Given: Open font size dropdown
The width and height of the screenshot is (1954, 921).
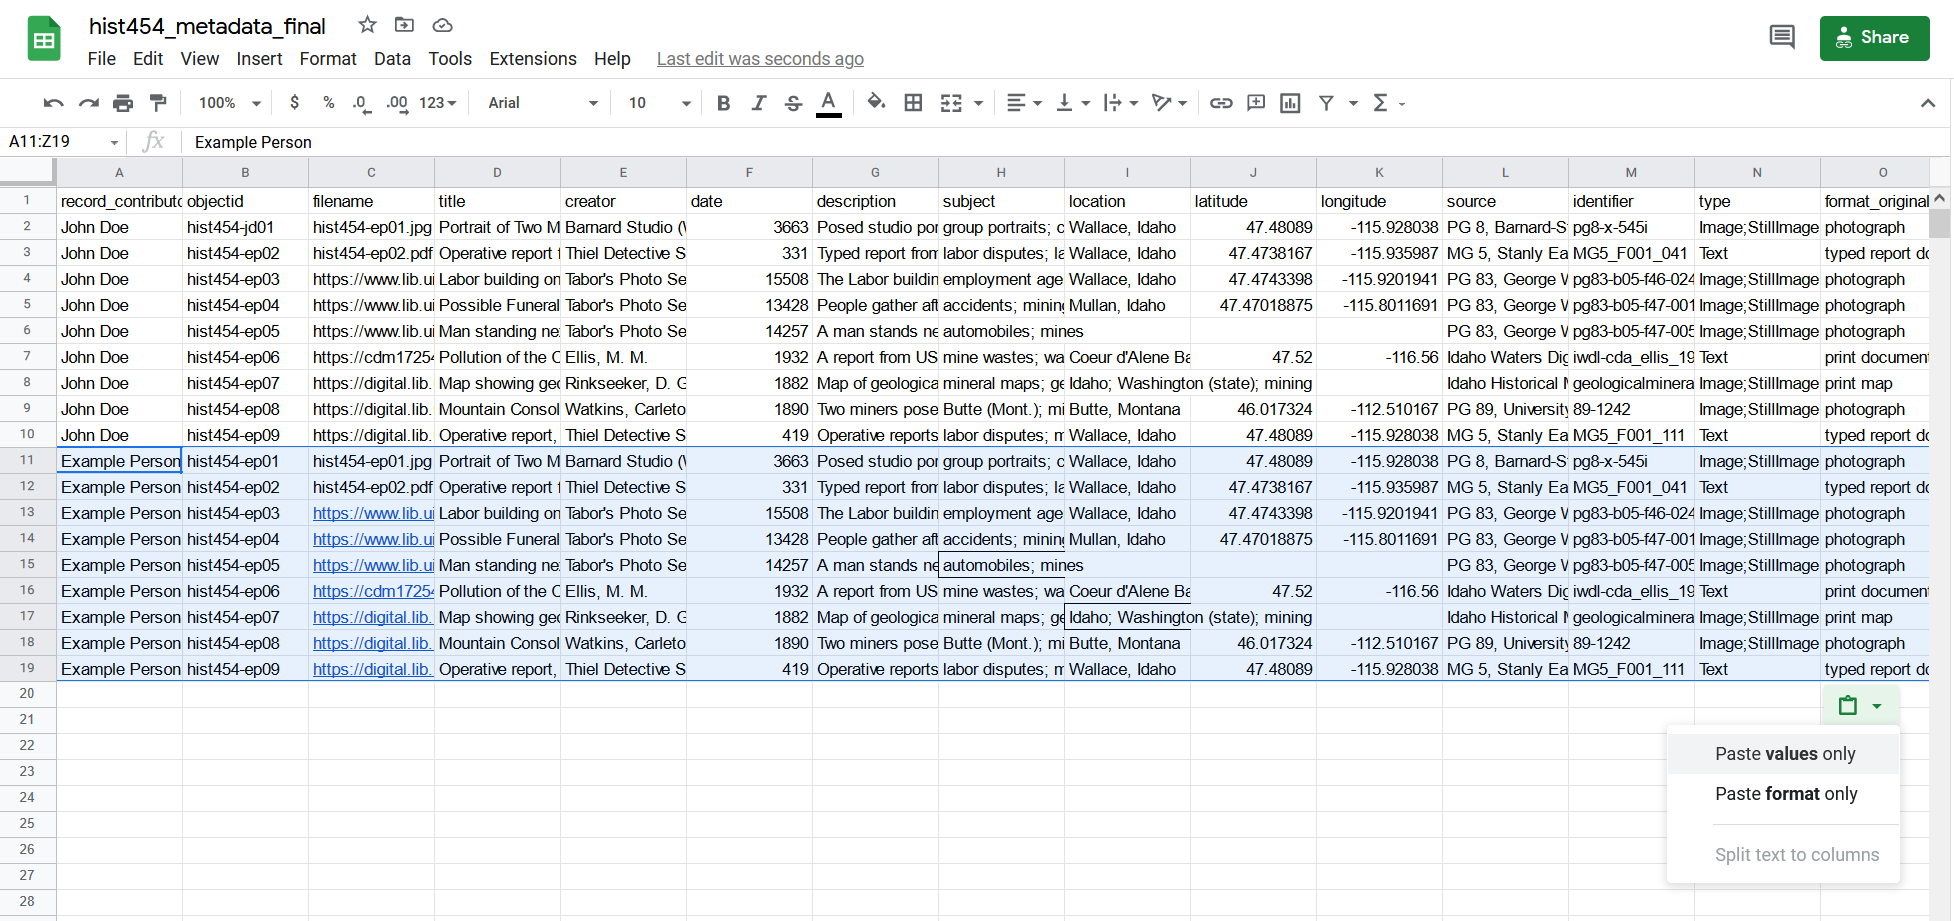Looking at the screenshot, I should click(x=660, y=103).
